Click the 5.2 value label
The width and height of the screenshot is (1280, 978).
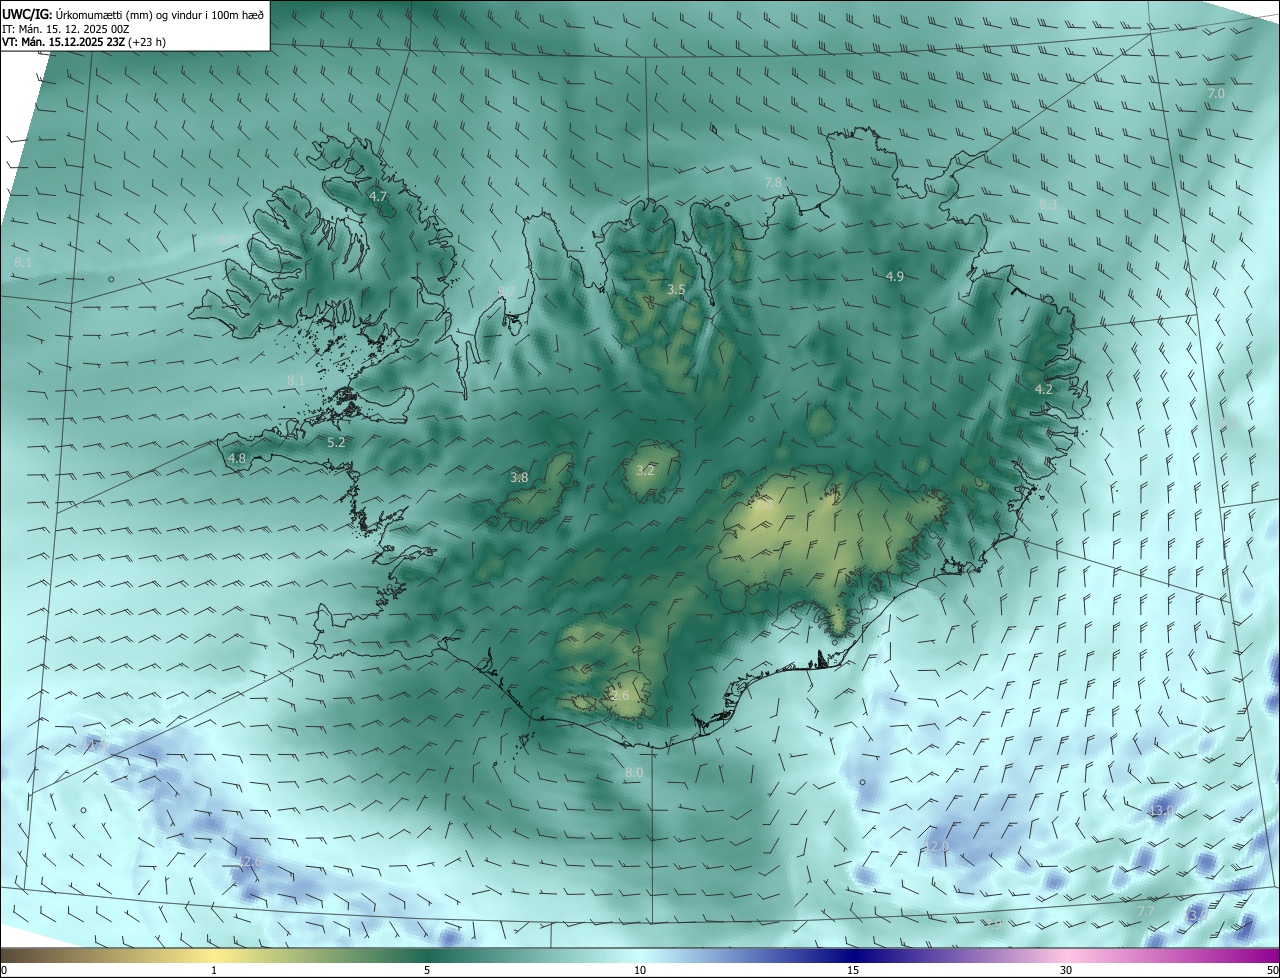click(x=336, y=441)
